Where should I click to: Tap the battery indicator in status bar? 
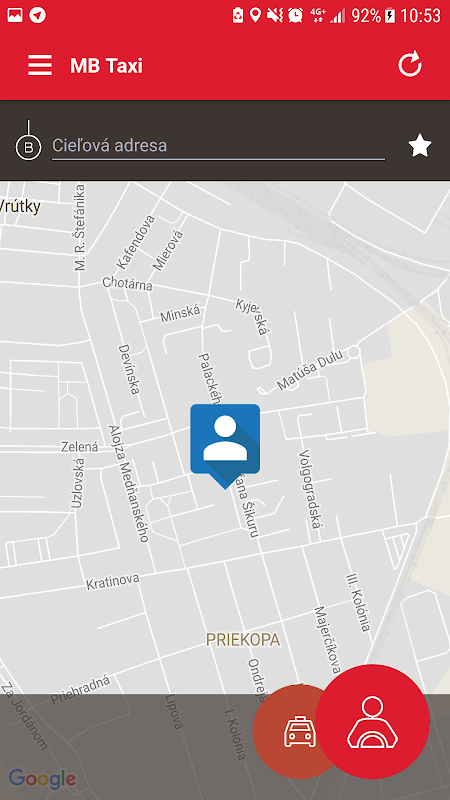click(x=390, y=16)
